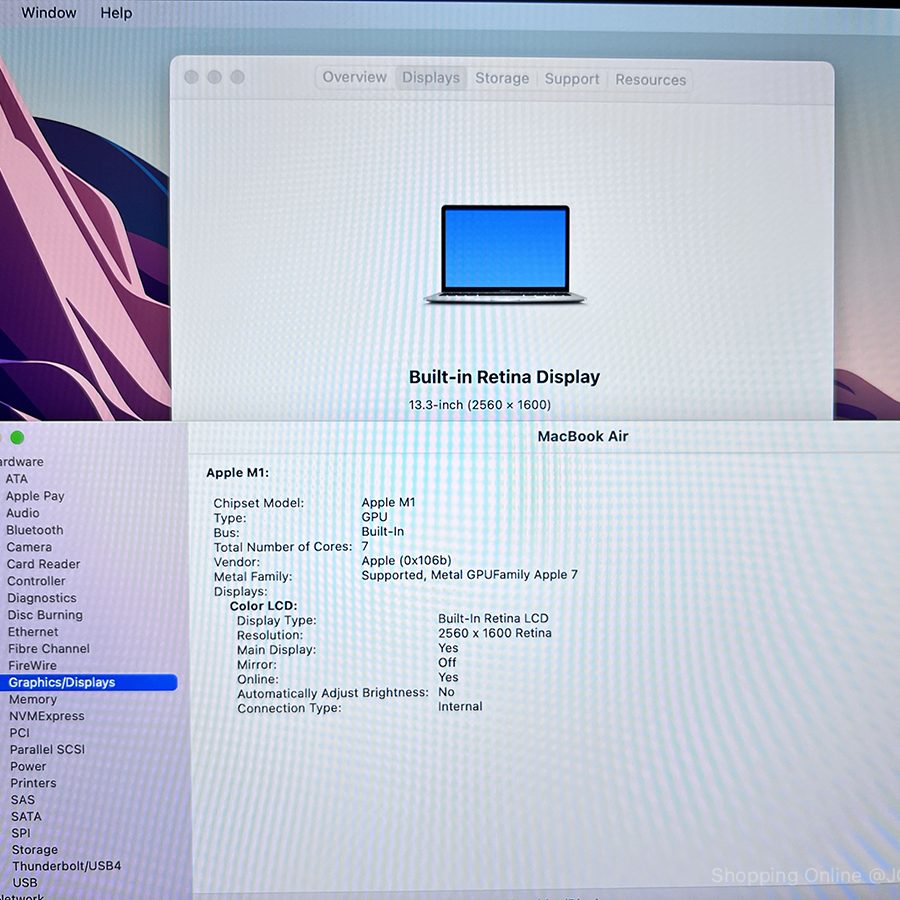Viewport: 900px width, 900px height.
Task: Open the Audio hardware section
Action: (x=23, y=513)
